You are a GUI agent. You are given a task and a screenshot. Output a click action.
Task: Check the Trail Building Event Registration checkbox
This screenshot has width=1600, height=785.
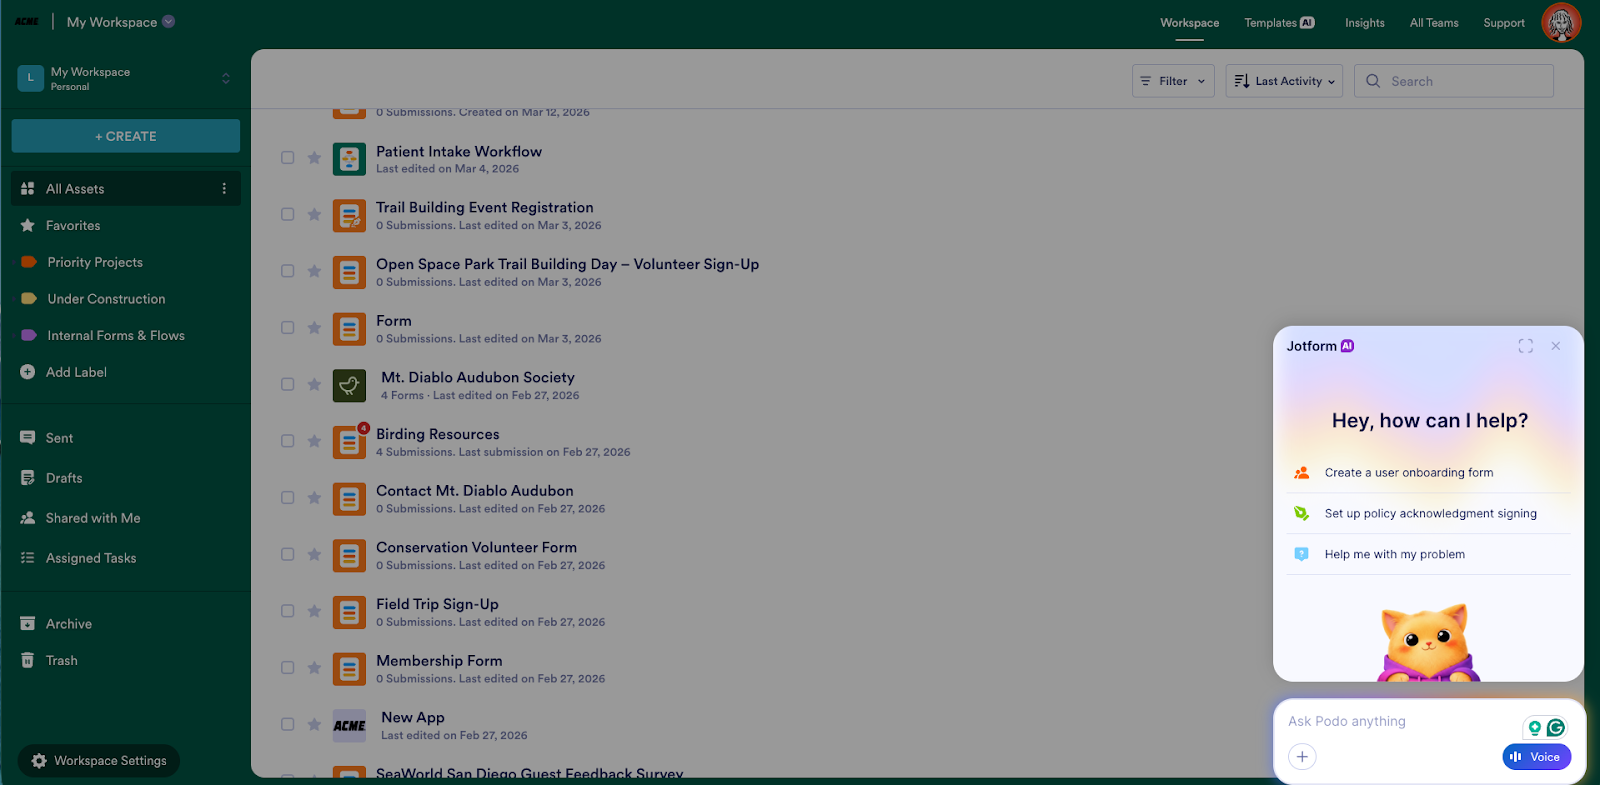[x=288, y=215]
